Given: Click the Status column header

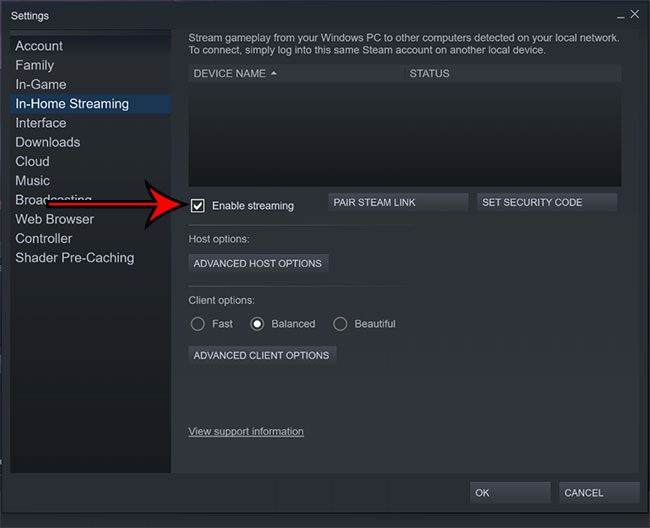Looking at the screenshot, I should pos(512,73).
